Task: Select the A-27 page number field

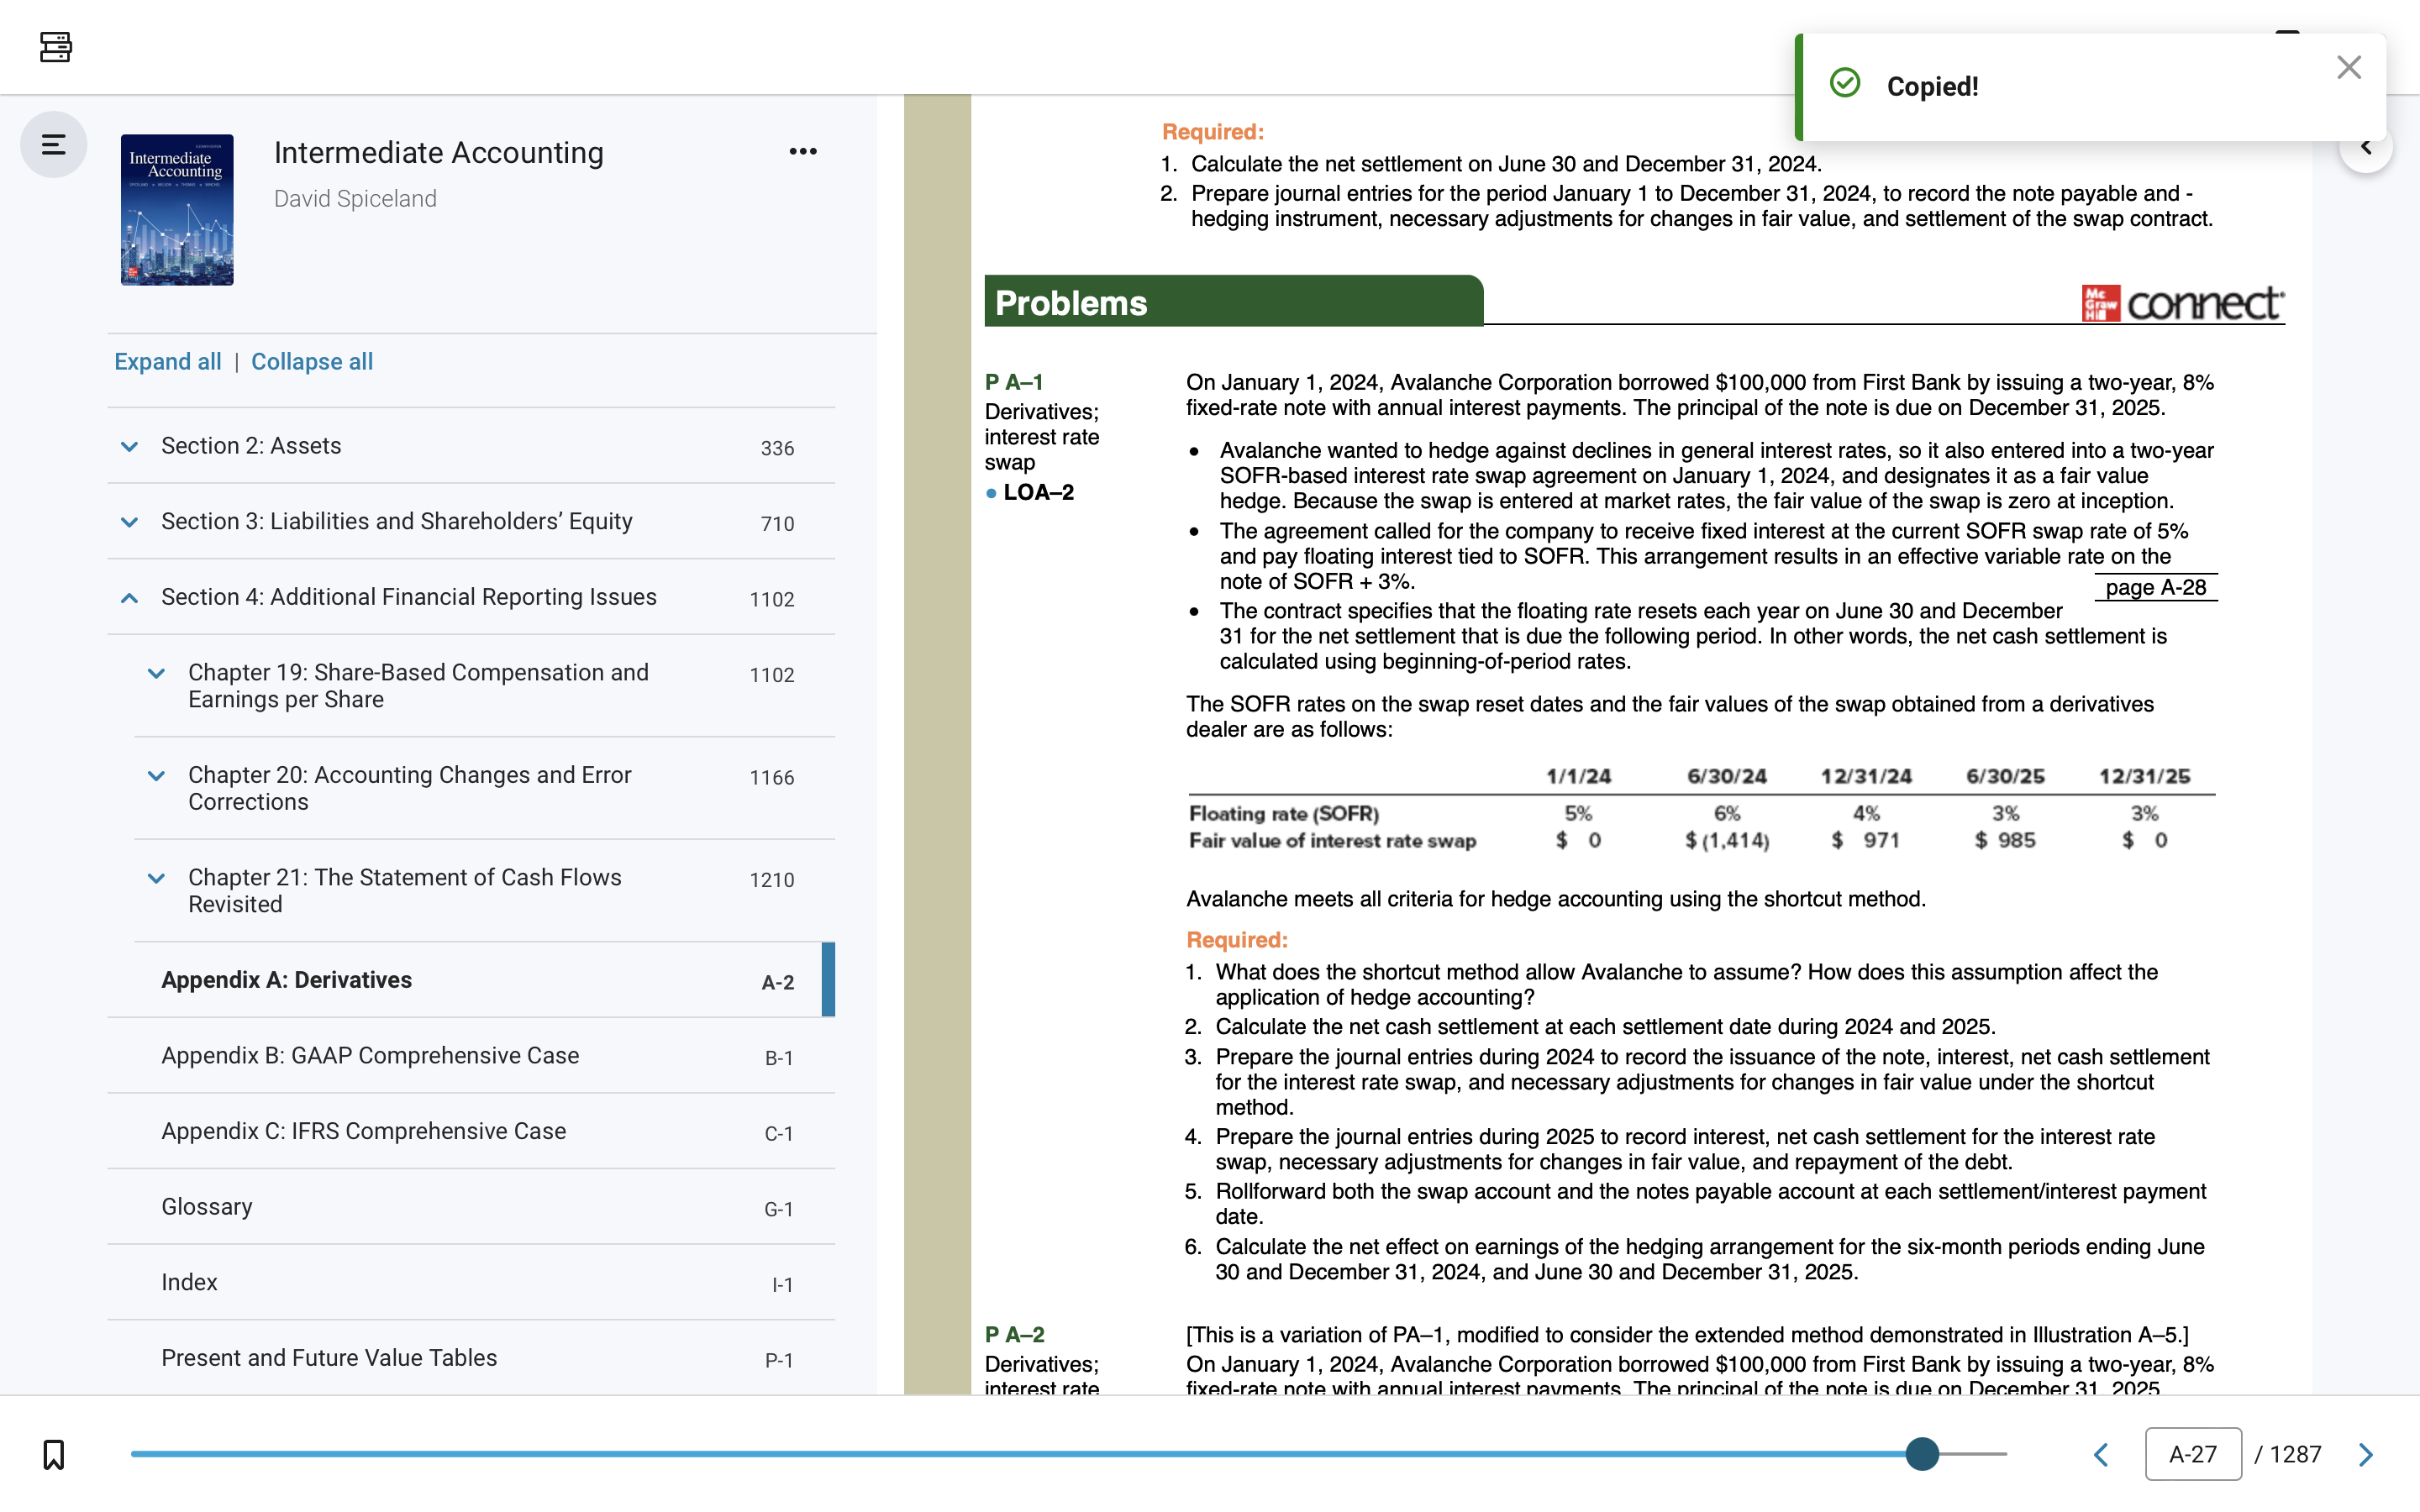Action: (2192, 1454)
